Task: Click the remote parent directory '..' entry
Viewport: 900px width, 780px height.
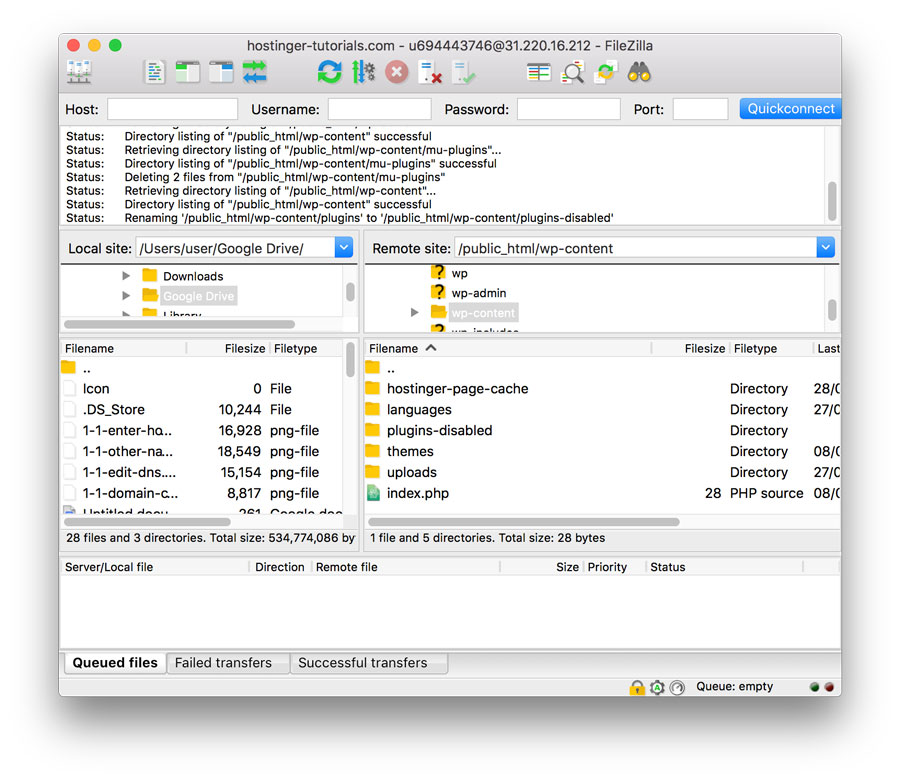Action: coord(602,368)
